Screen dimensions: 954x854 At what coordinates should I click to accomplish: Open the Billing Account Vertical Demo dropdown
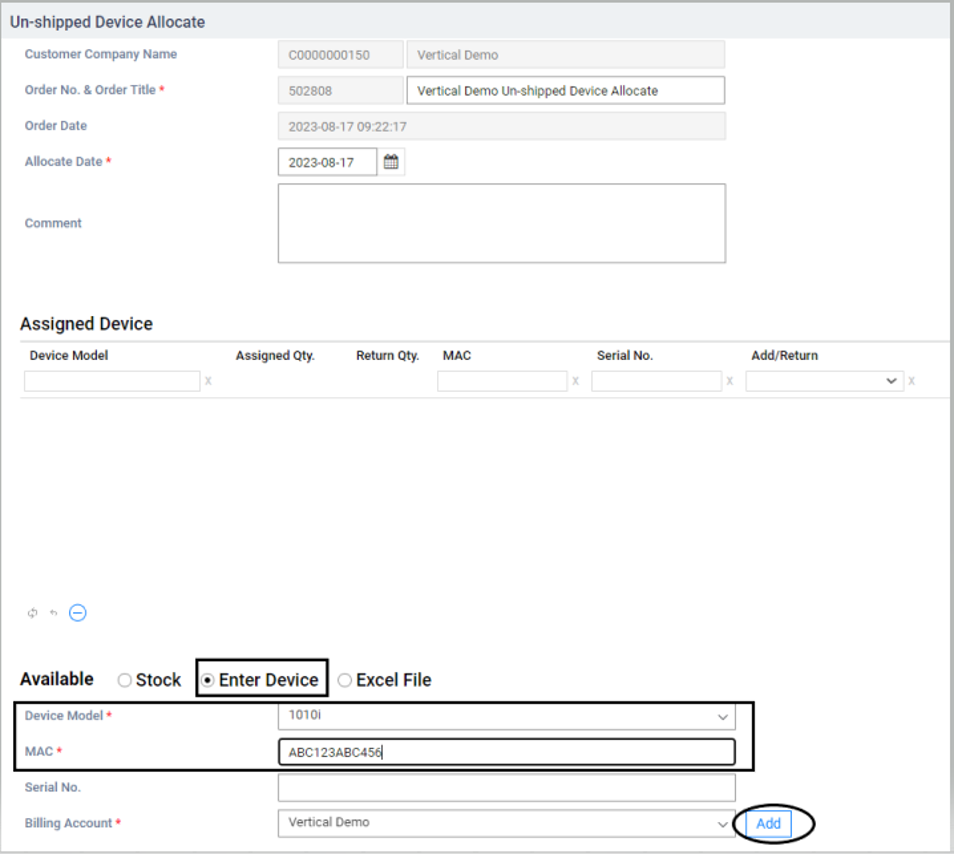click(x=506, y=823)
